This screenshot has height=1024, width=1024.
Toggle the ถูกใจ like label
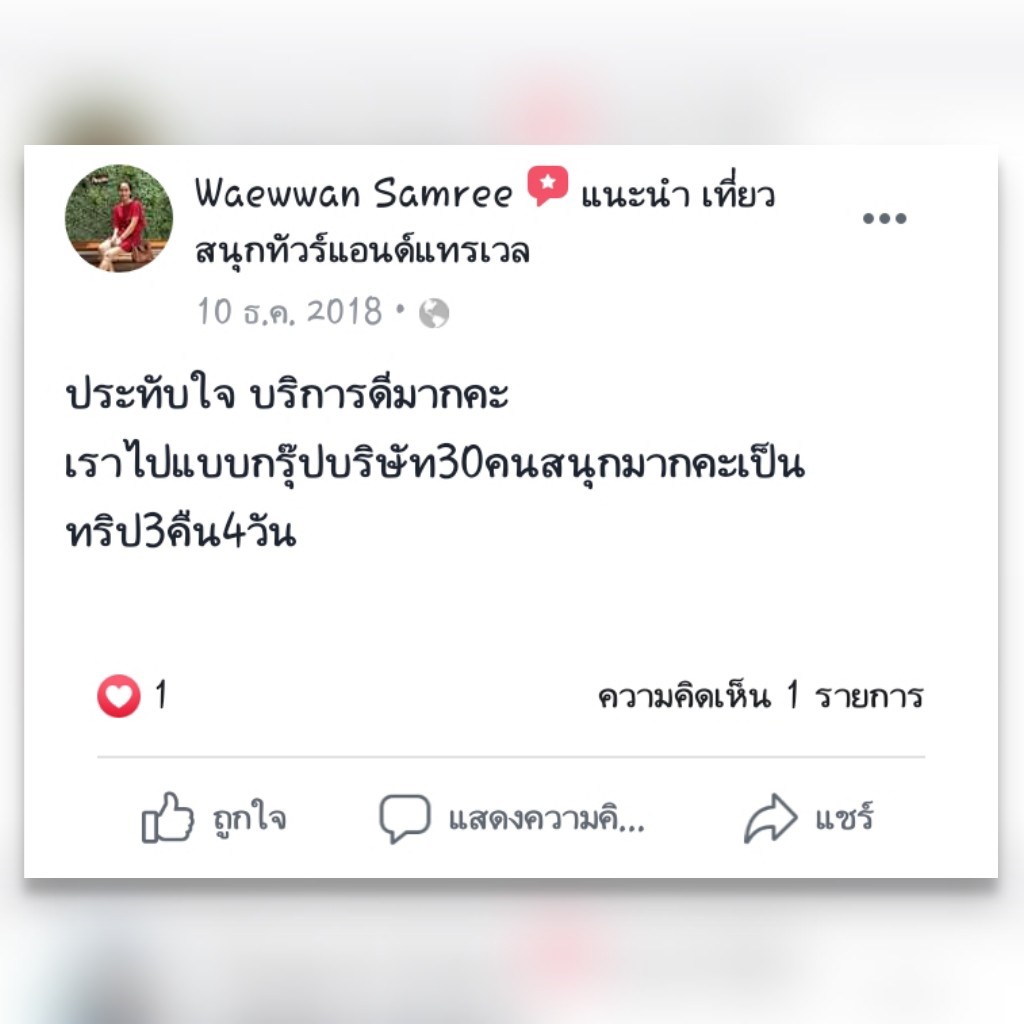[x=249, y=818]
